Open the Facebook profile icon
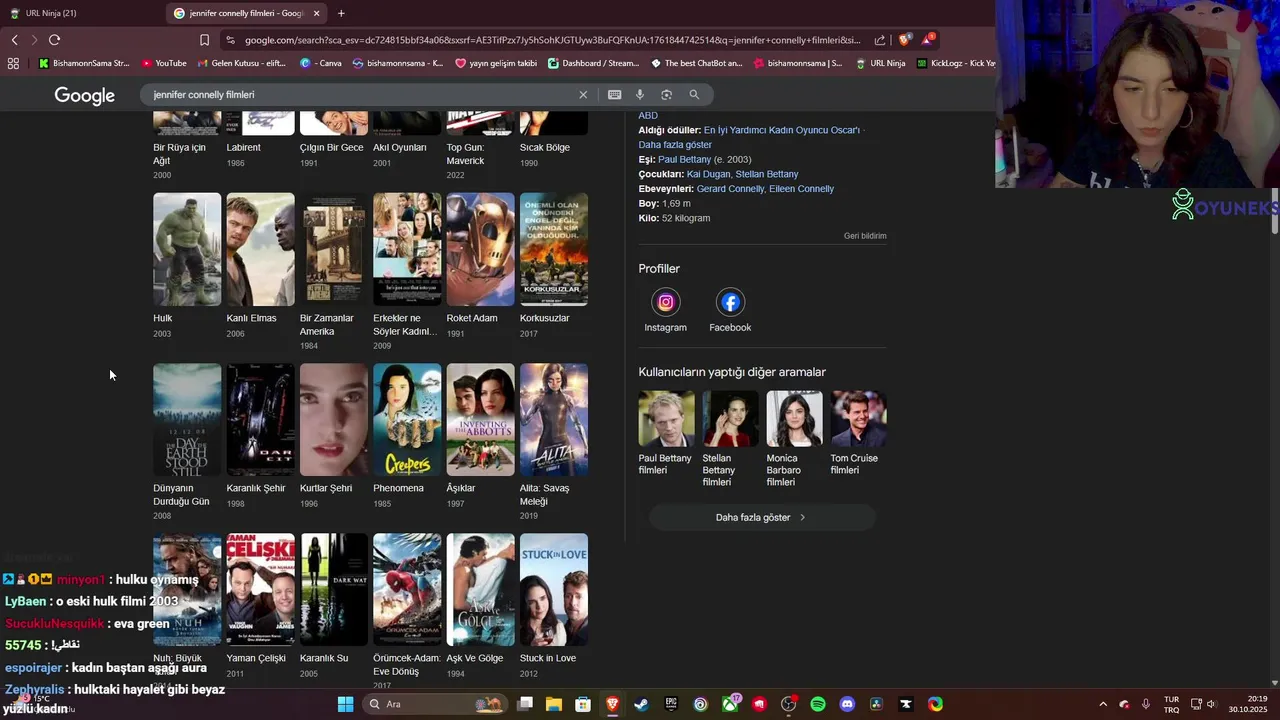1280x720 pixels. [730, 302]
